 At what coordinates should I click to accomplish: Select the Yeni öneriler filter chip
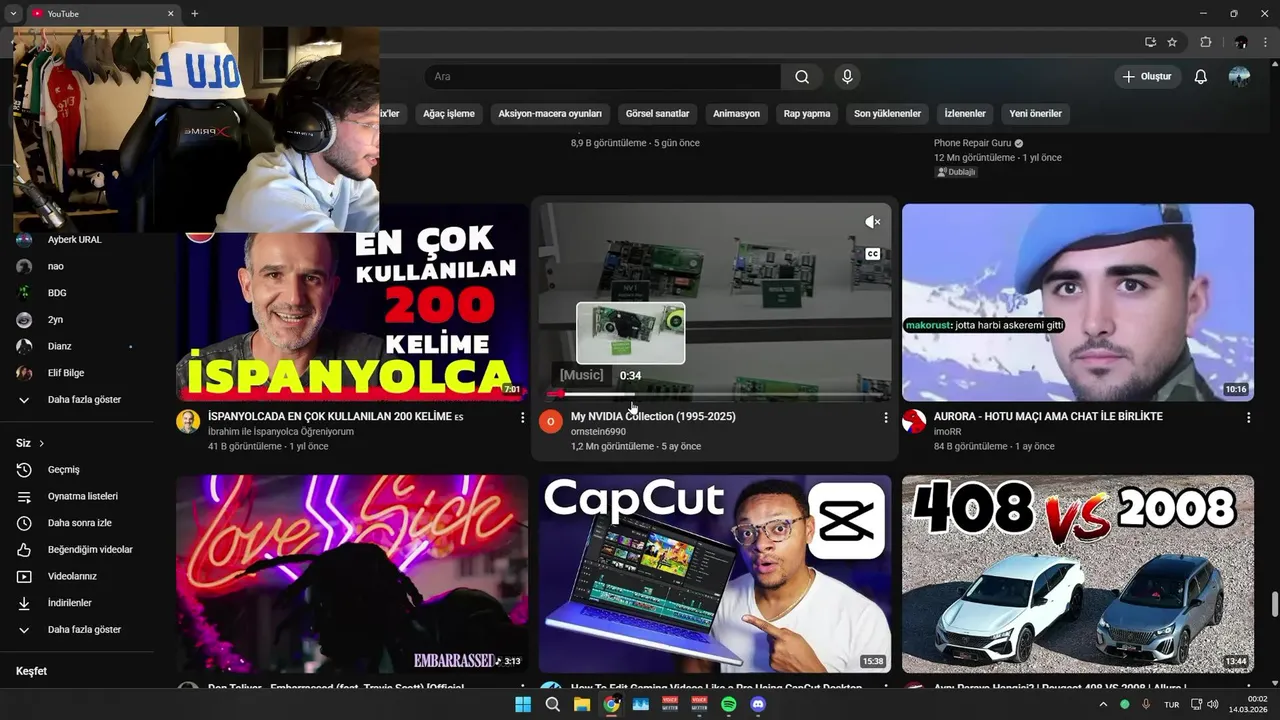[x=1036, y=114]
